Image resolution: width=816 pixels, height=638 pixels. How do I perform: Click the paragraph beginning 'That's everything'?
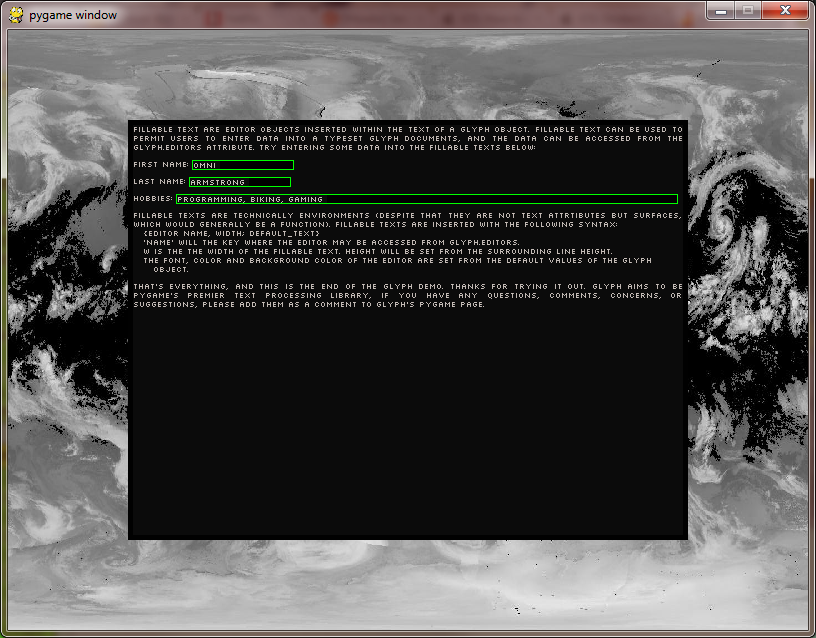pyautogui.click(x=407, y=295)
